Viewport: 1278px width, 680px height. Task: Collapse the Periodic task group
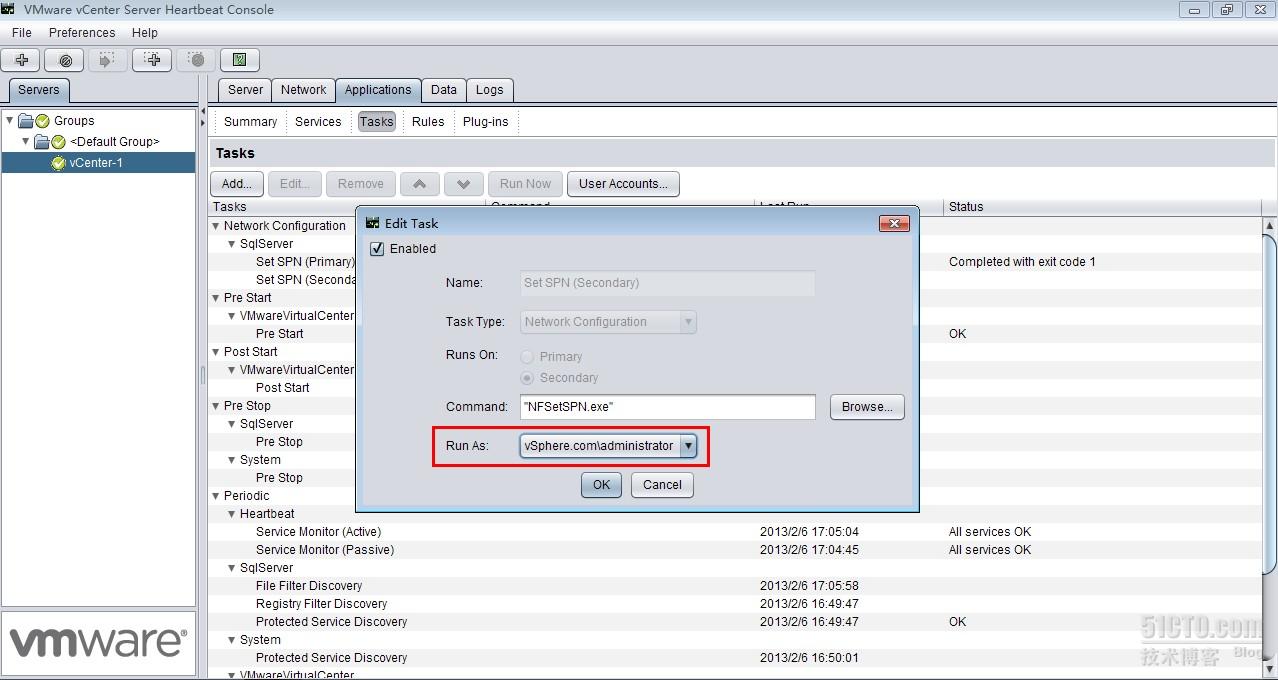215,496
